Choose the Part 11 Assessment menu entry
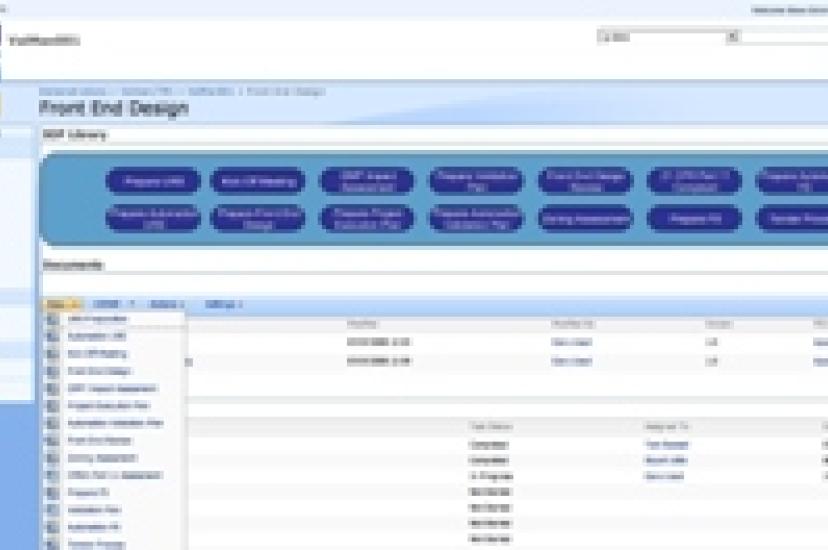The height and width of the screenshot is (550, 828). (114, 475)
